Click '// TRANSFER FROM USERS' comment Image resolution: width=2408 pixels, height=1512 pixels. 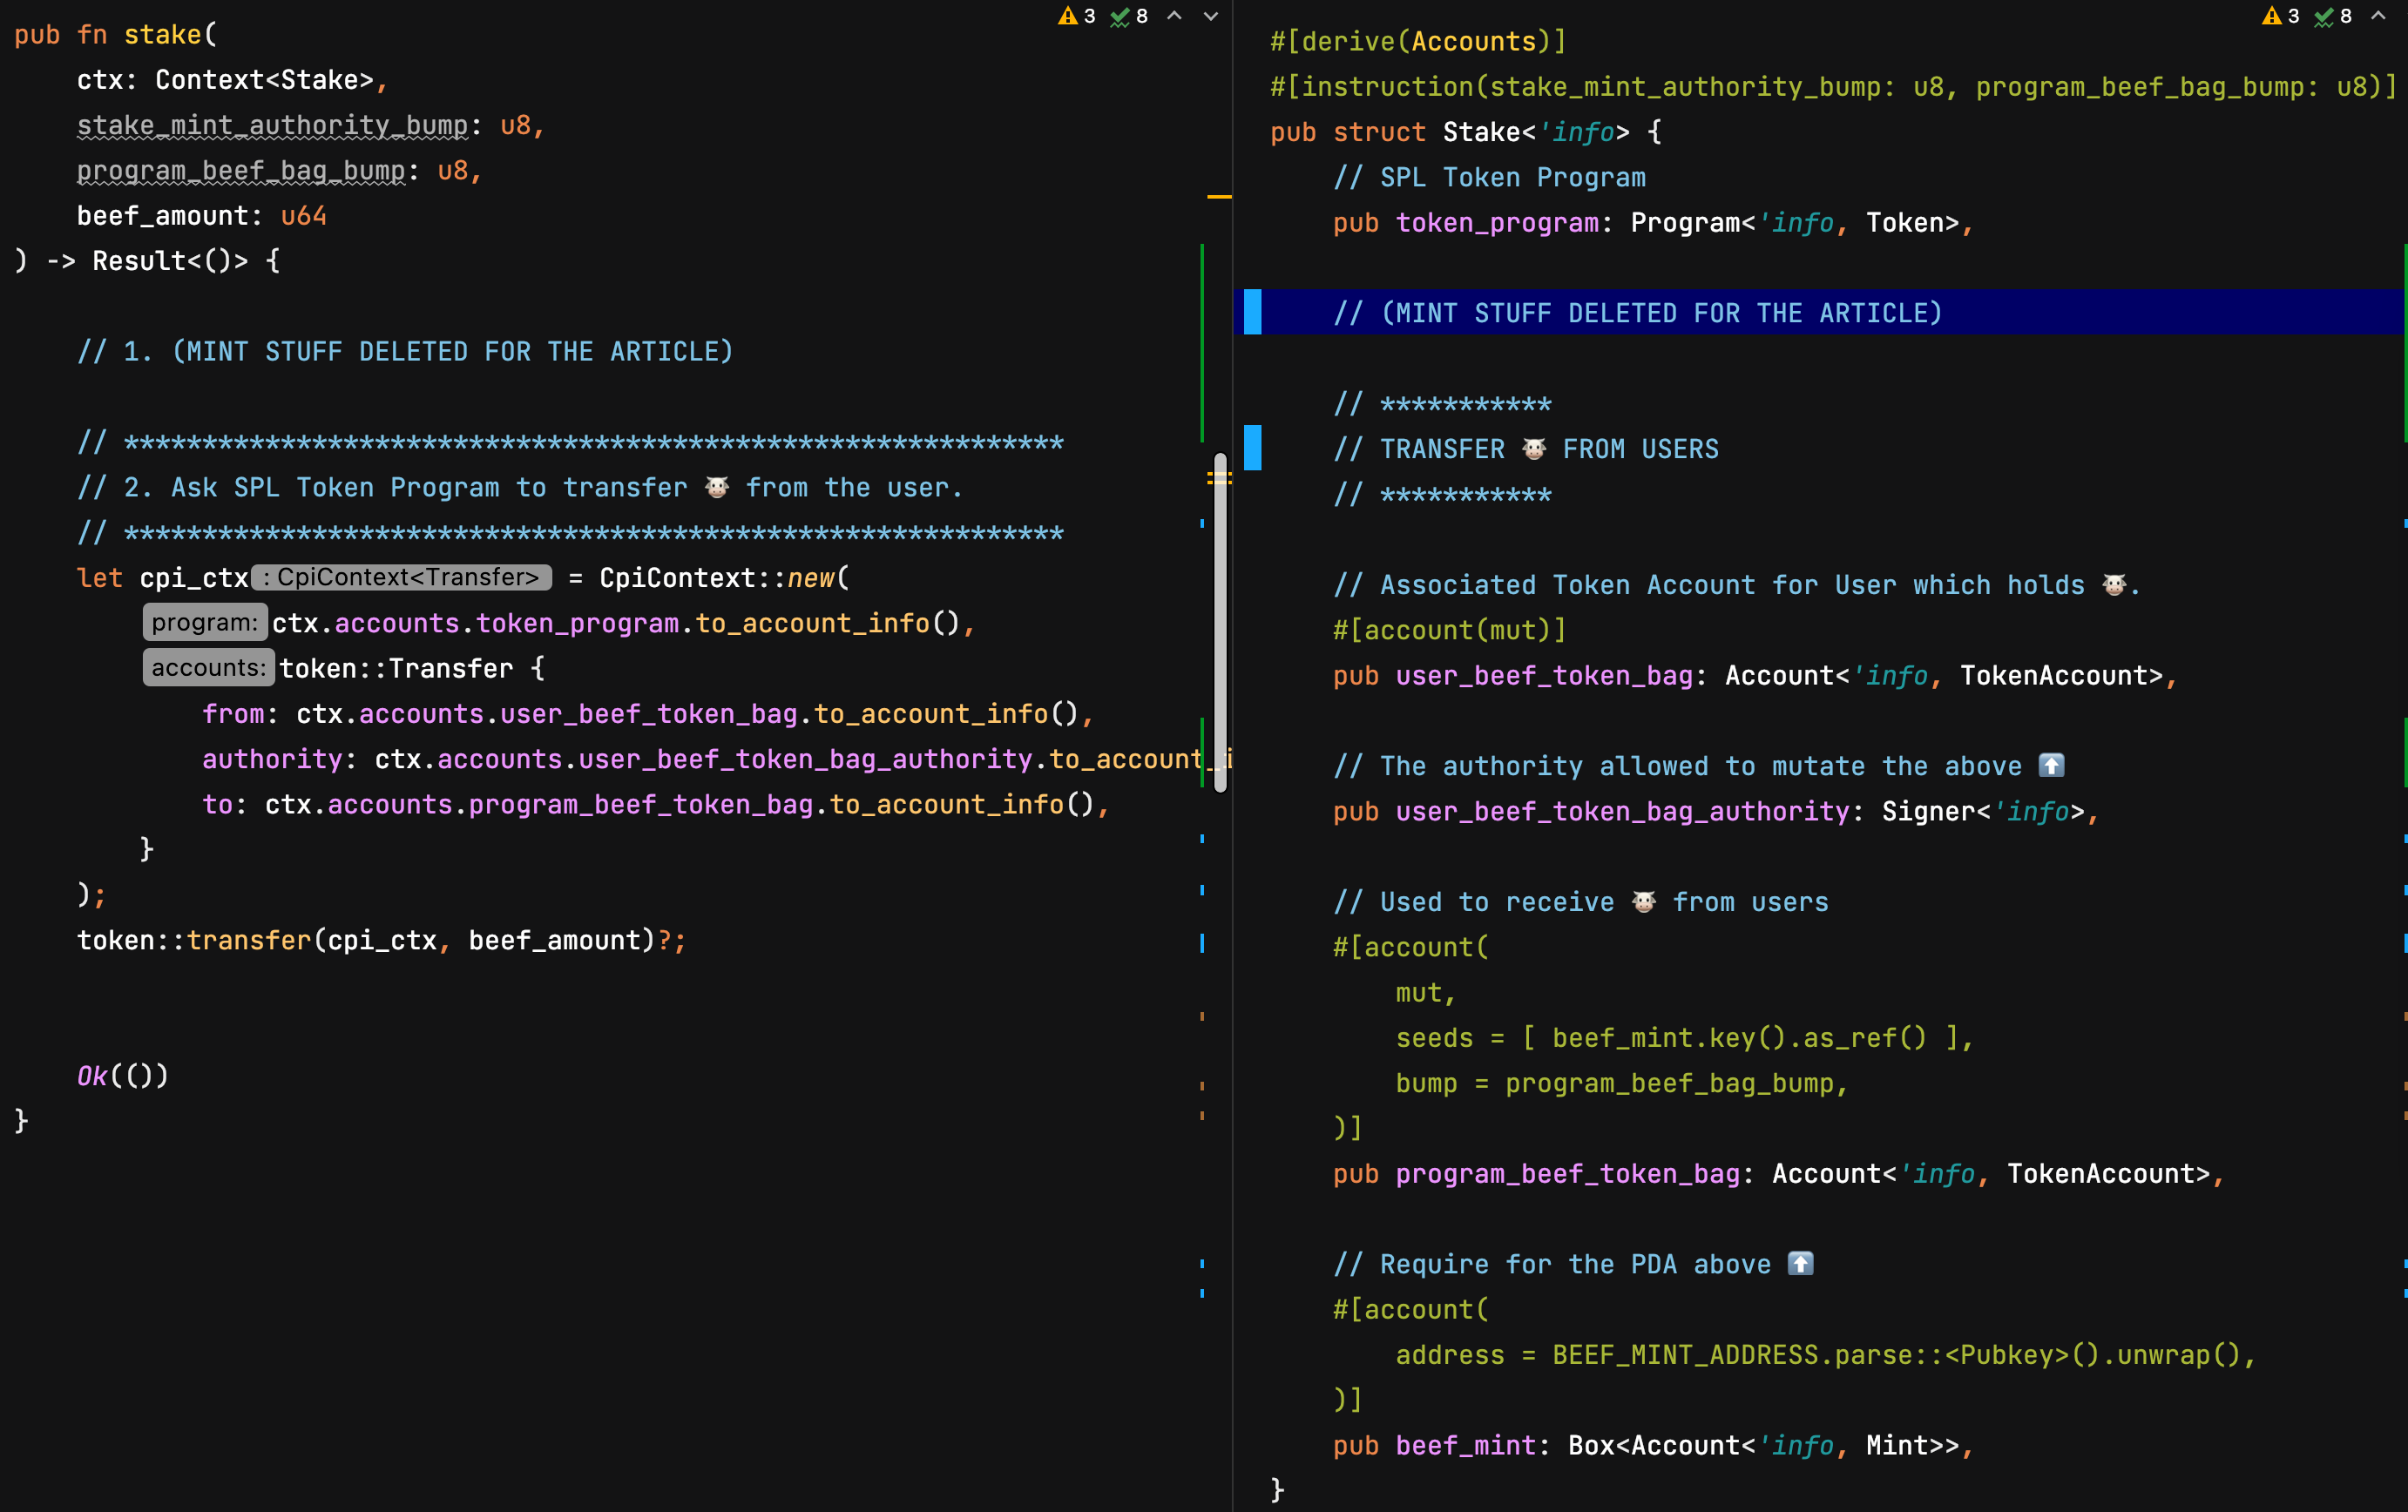[x=1526, y=449]
